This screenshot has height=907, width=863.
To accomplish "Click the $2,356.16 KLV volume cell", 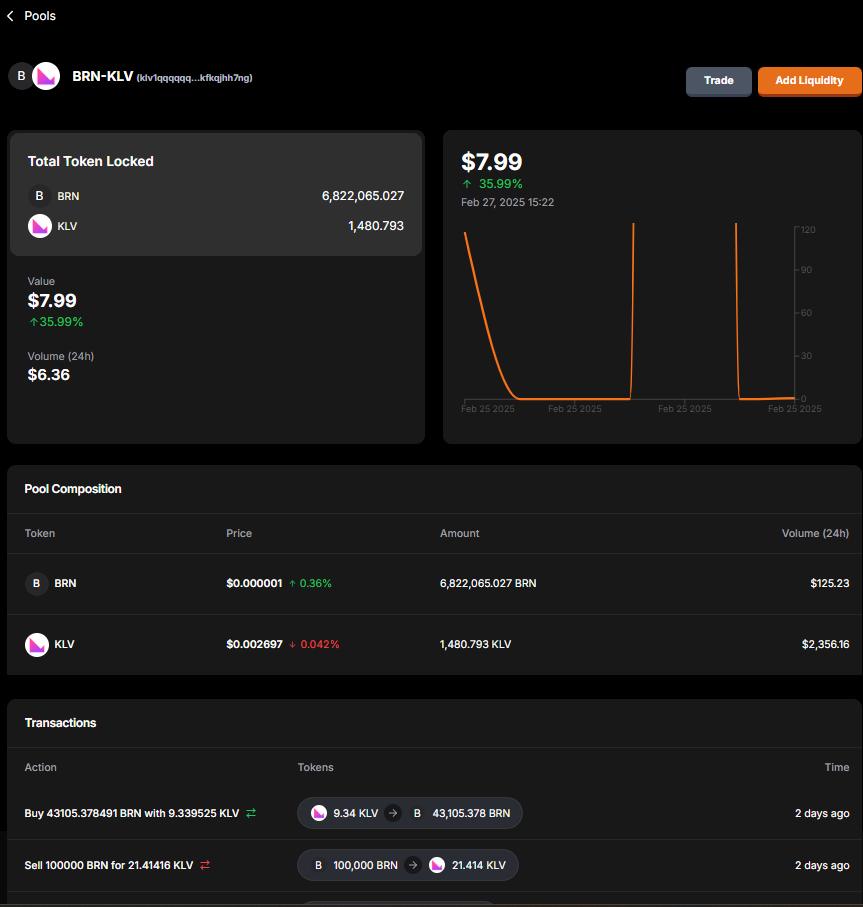I will tap(825, 644).
